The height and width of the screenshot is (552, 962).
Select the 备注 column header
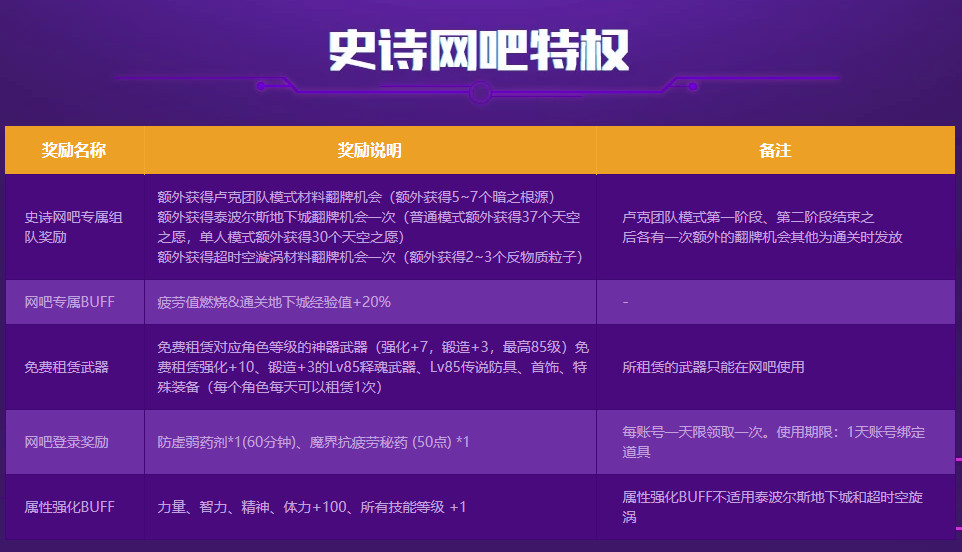pos(775,150)
